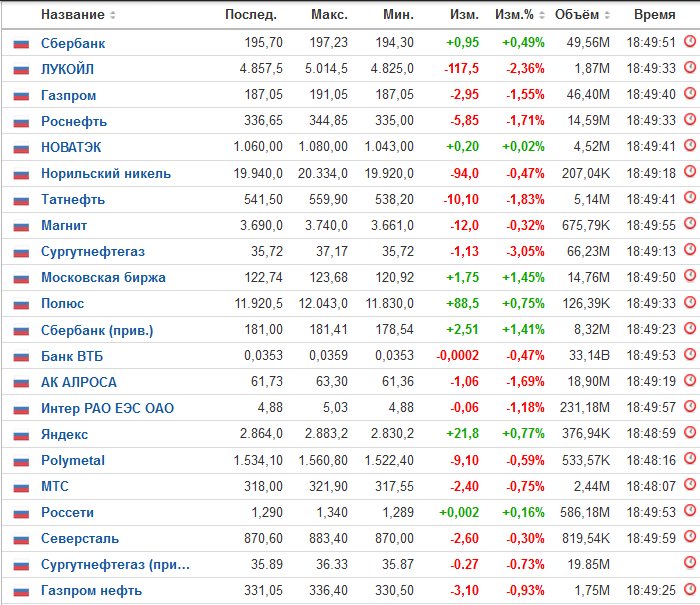Click the clock icon in the Банк ВТБ row
The image size is (700, 605).
pyautogui.click(x=690, y=354)
